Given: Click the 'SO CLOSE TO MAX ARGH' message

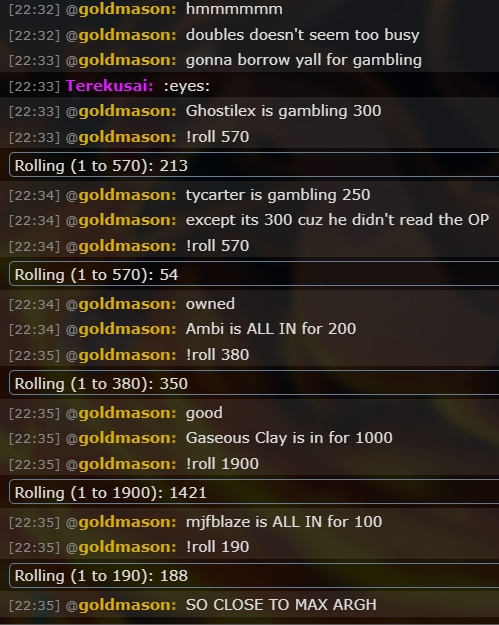Looking at the screenshot, I should [281, 605].
